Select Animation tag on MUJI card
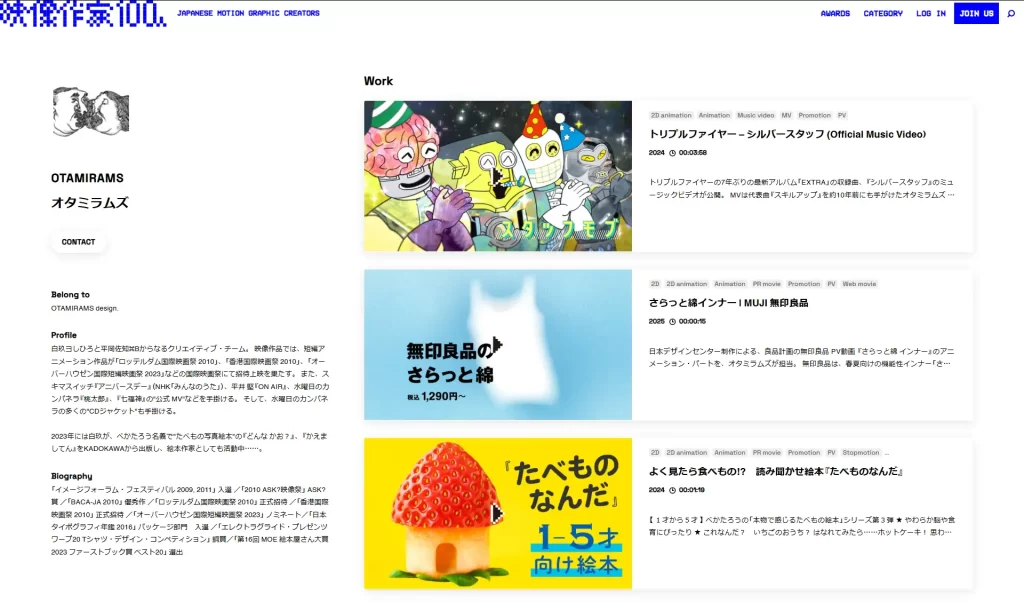Viewport: 1024px width, 602px height. click(729, 284)
